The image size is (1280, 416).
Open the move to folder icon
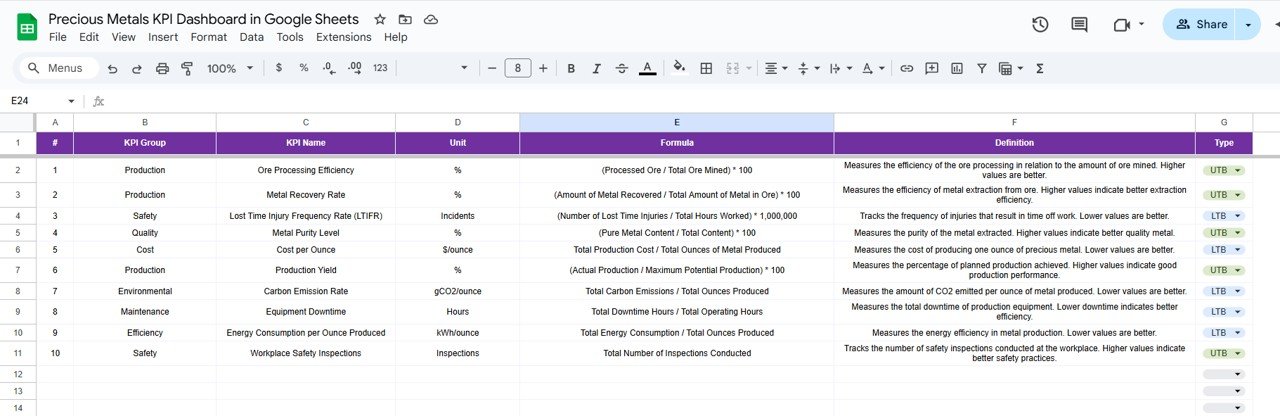405,20
